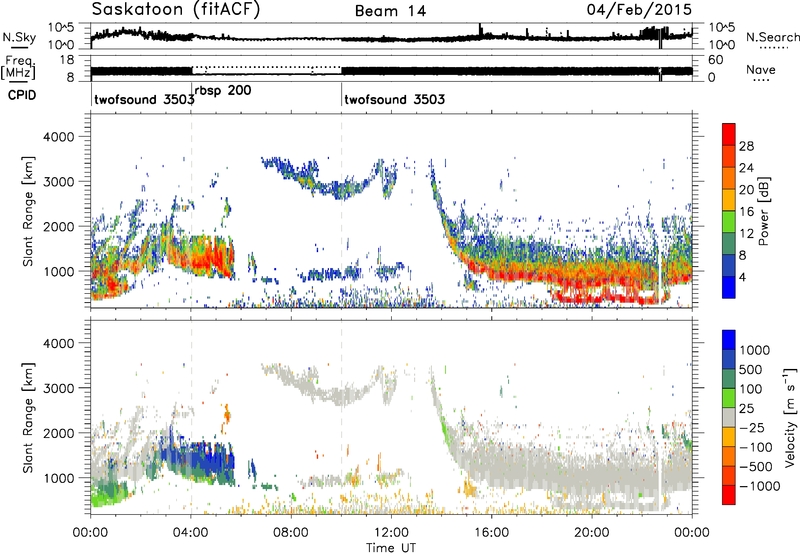
Task: Click the 'Nave' legend label
Action: coord(761,69)
